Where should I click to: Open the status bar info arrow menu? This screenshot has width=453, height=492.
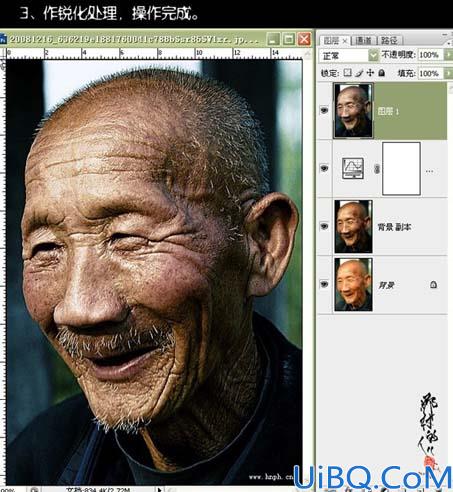coord(159,490)
